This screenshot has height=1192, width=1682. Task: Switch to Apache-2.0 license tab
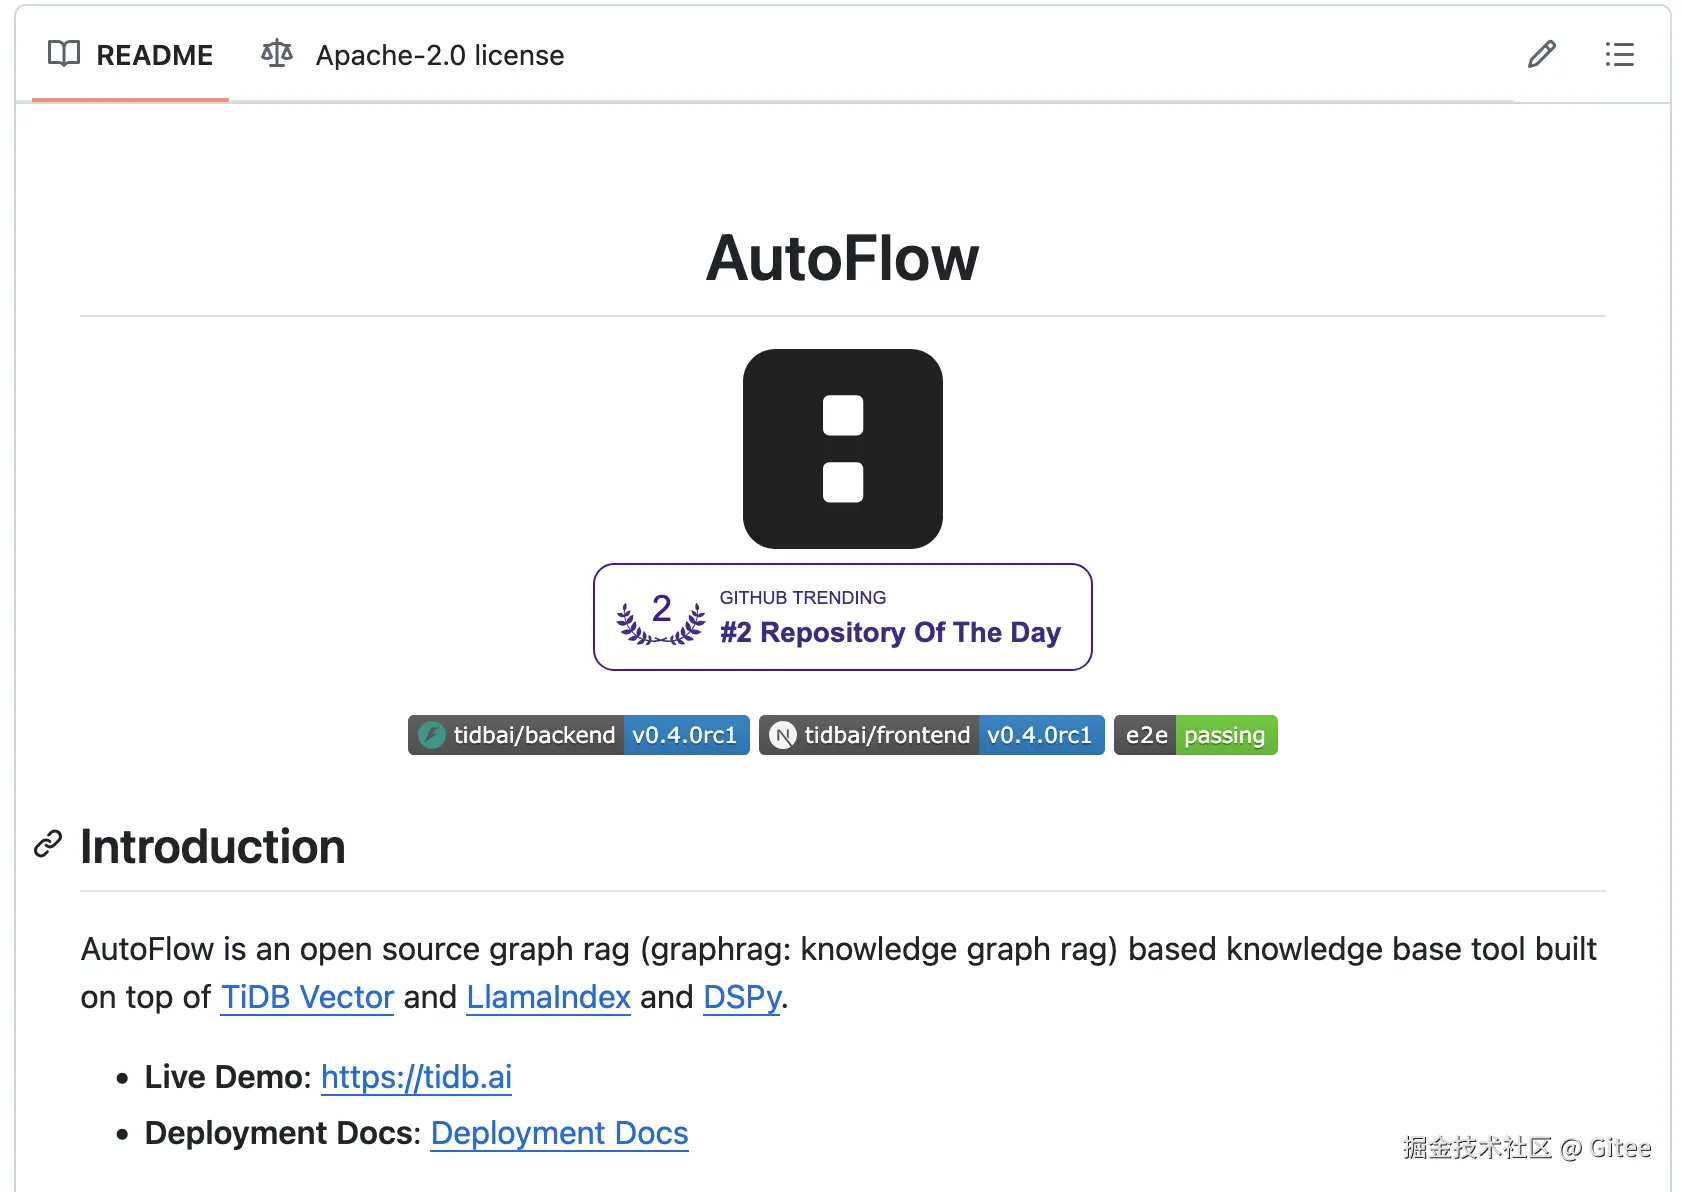[413, 55]
